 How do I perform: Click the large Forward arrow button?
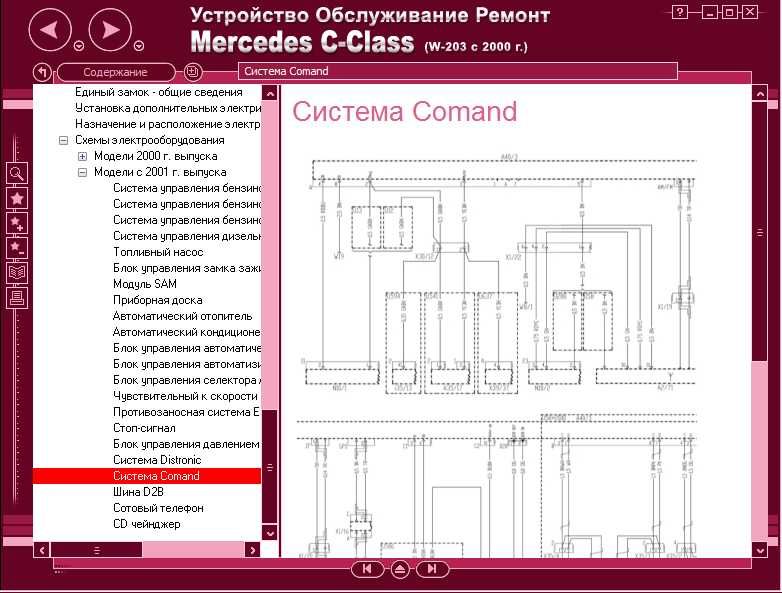coord(110,29)
